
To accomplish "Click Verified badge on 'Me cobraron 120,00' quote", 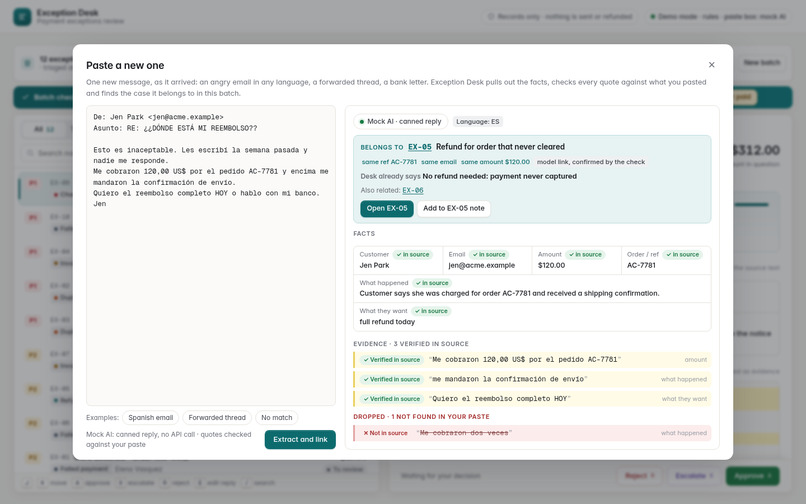I will click(392, 360).
